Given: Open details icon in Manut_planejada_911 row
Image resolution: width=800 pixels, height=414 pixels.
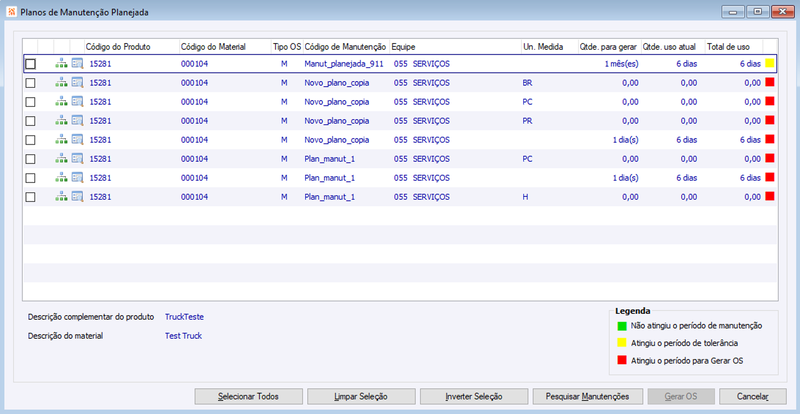Looking at the screenshot, I should (78, 64).
